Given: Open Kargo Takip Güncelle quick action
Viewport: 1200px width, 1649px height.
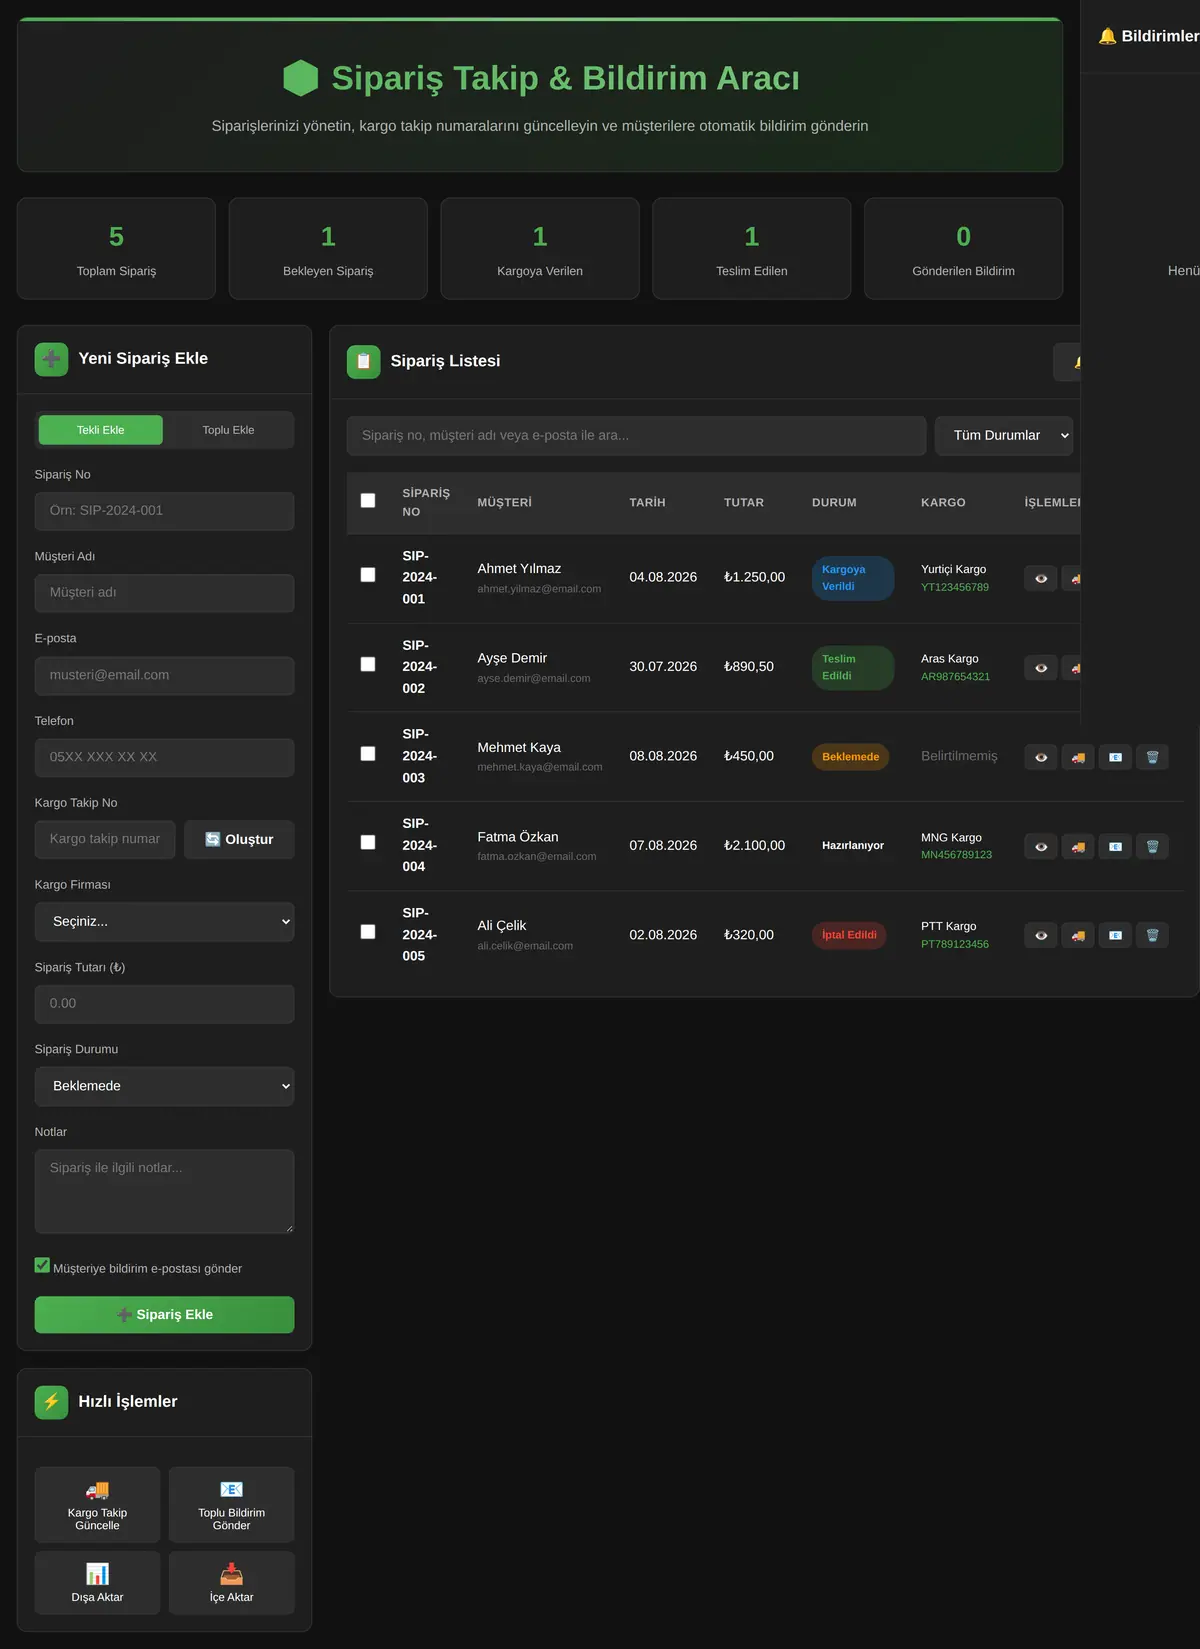Looking at the screenshot, I should pos(97,1504).
